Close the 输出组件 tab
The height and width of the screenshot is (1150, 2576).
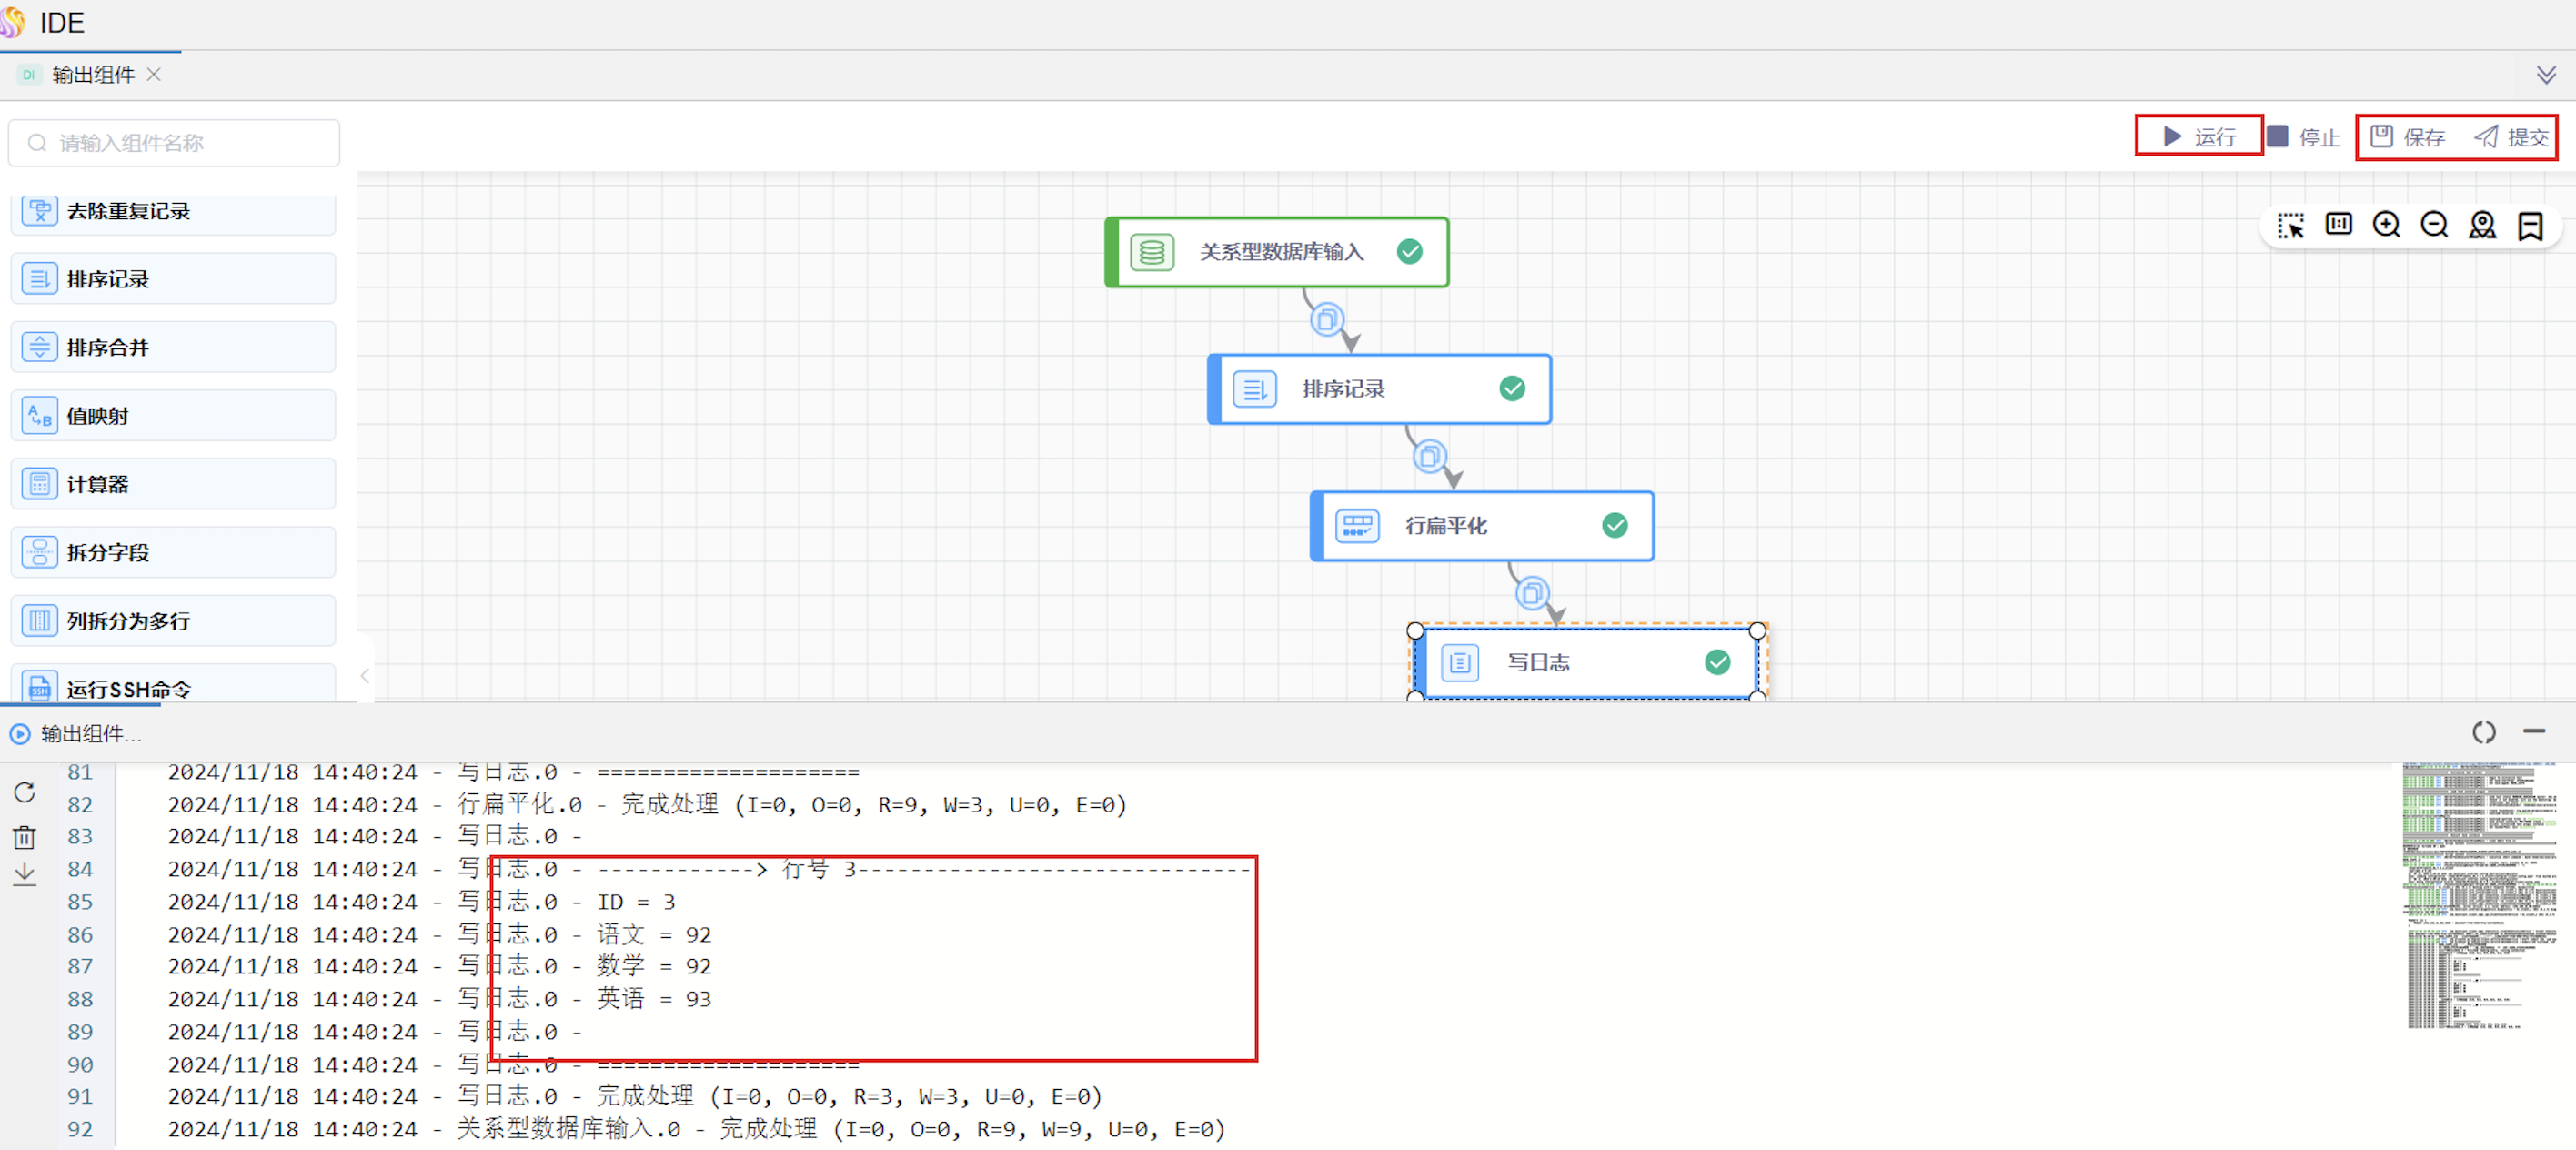tap(154, 75)
